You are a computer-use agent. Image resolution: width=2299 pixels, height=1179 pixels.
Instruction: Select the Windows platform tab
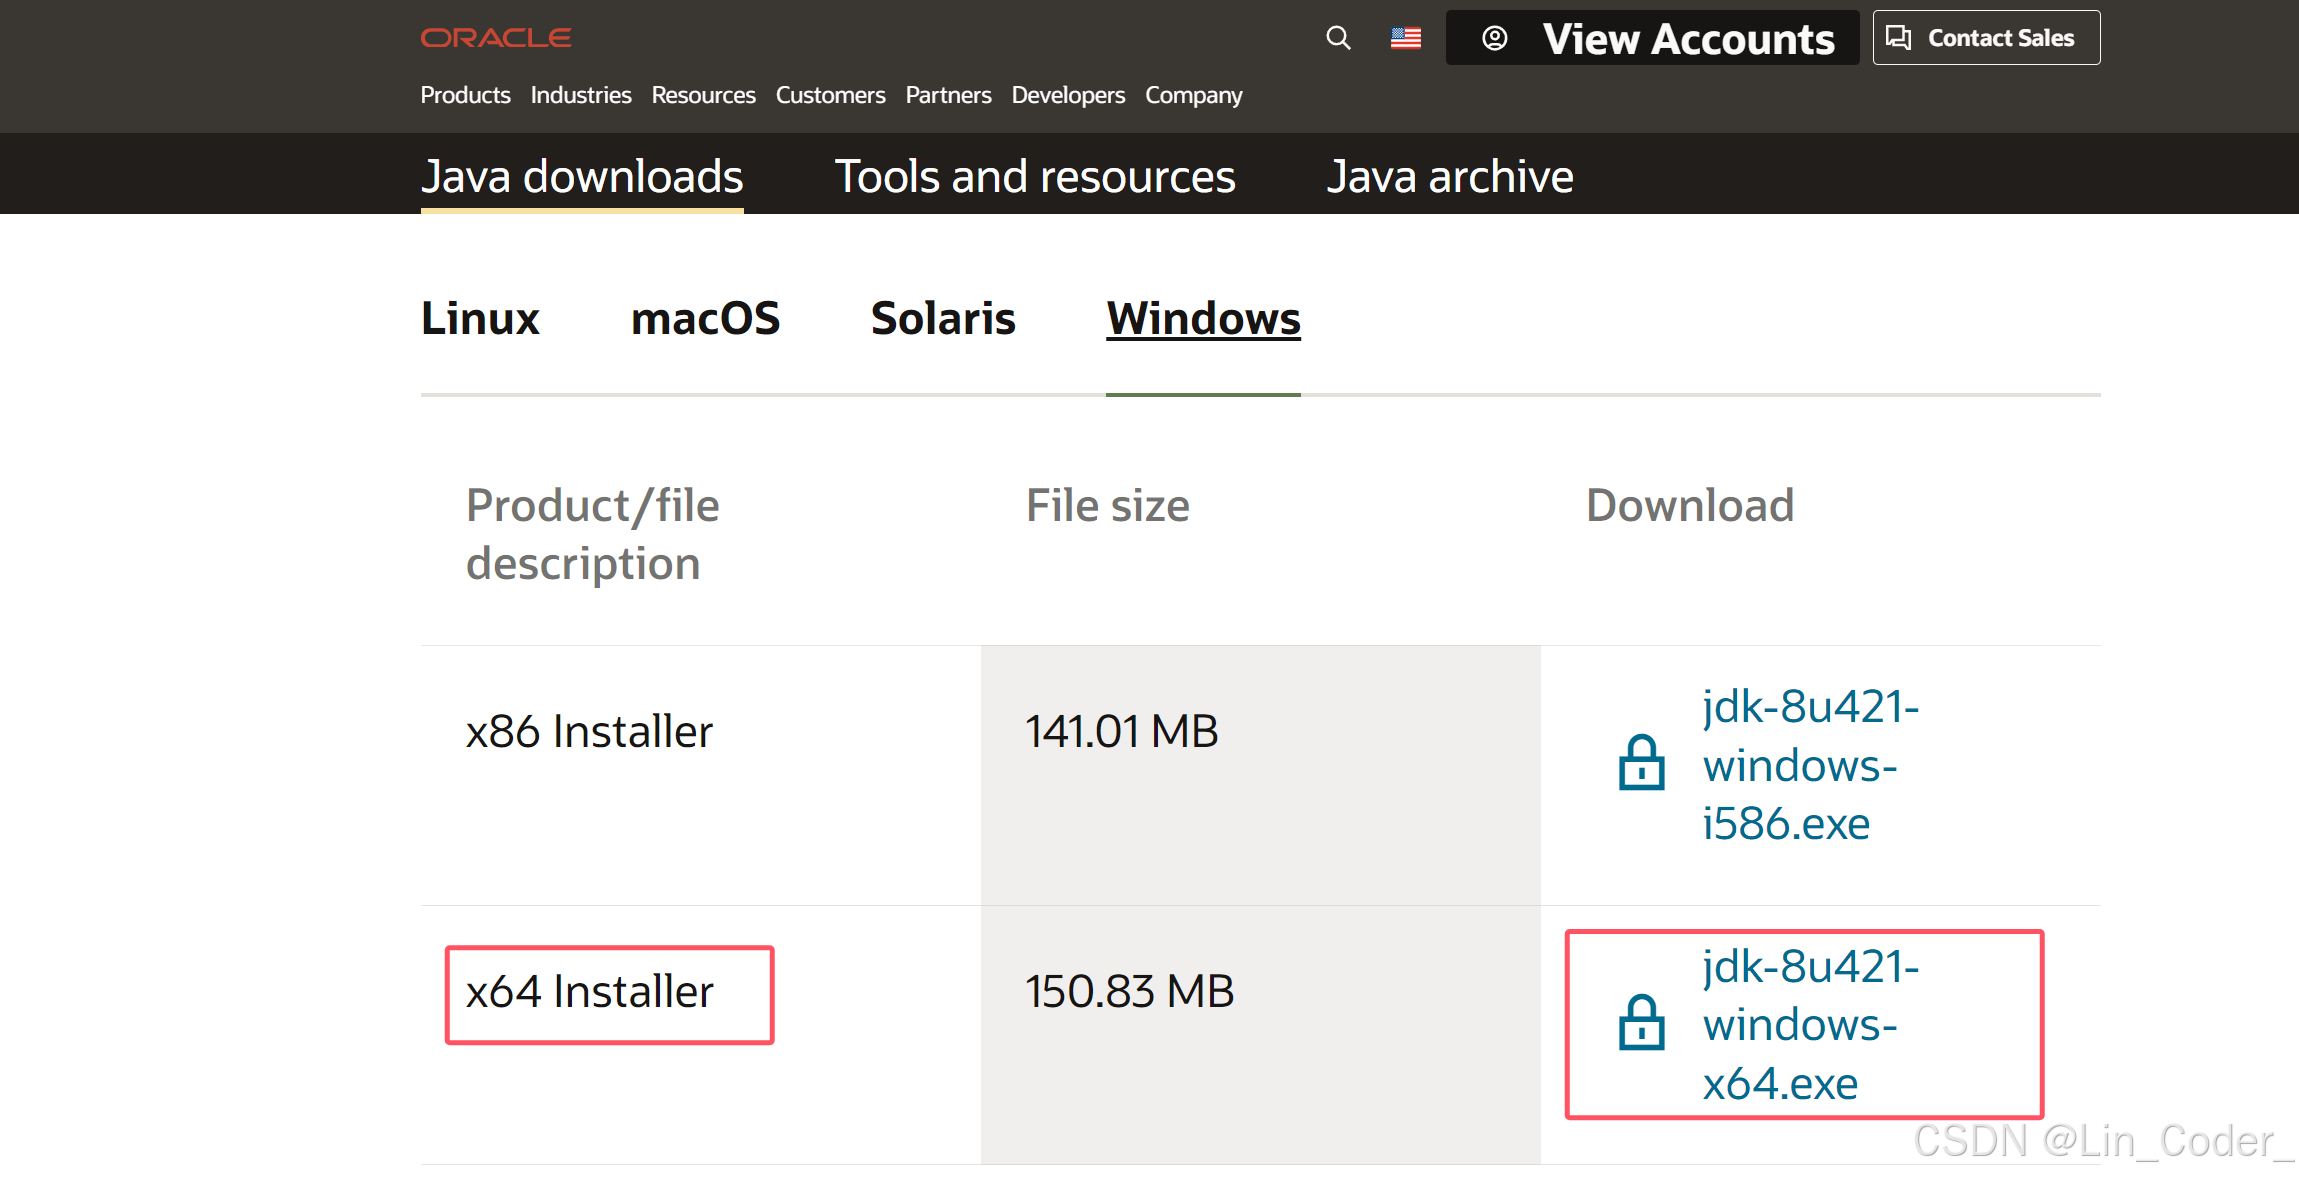coord(1203,318)
